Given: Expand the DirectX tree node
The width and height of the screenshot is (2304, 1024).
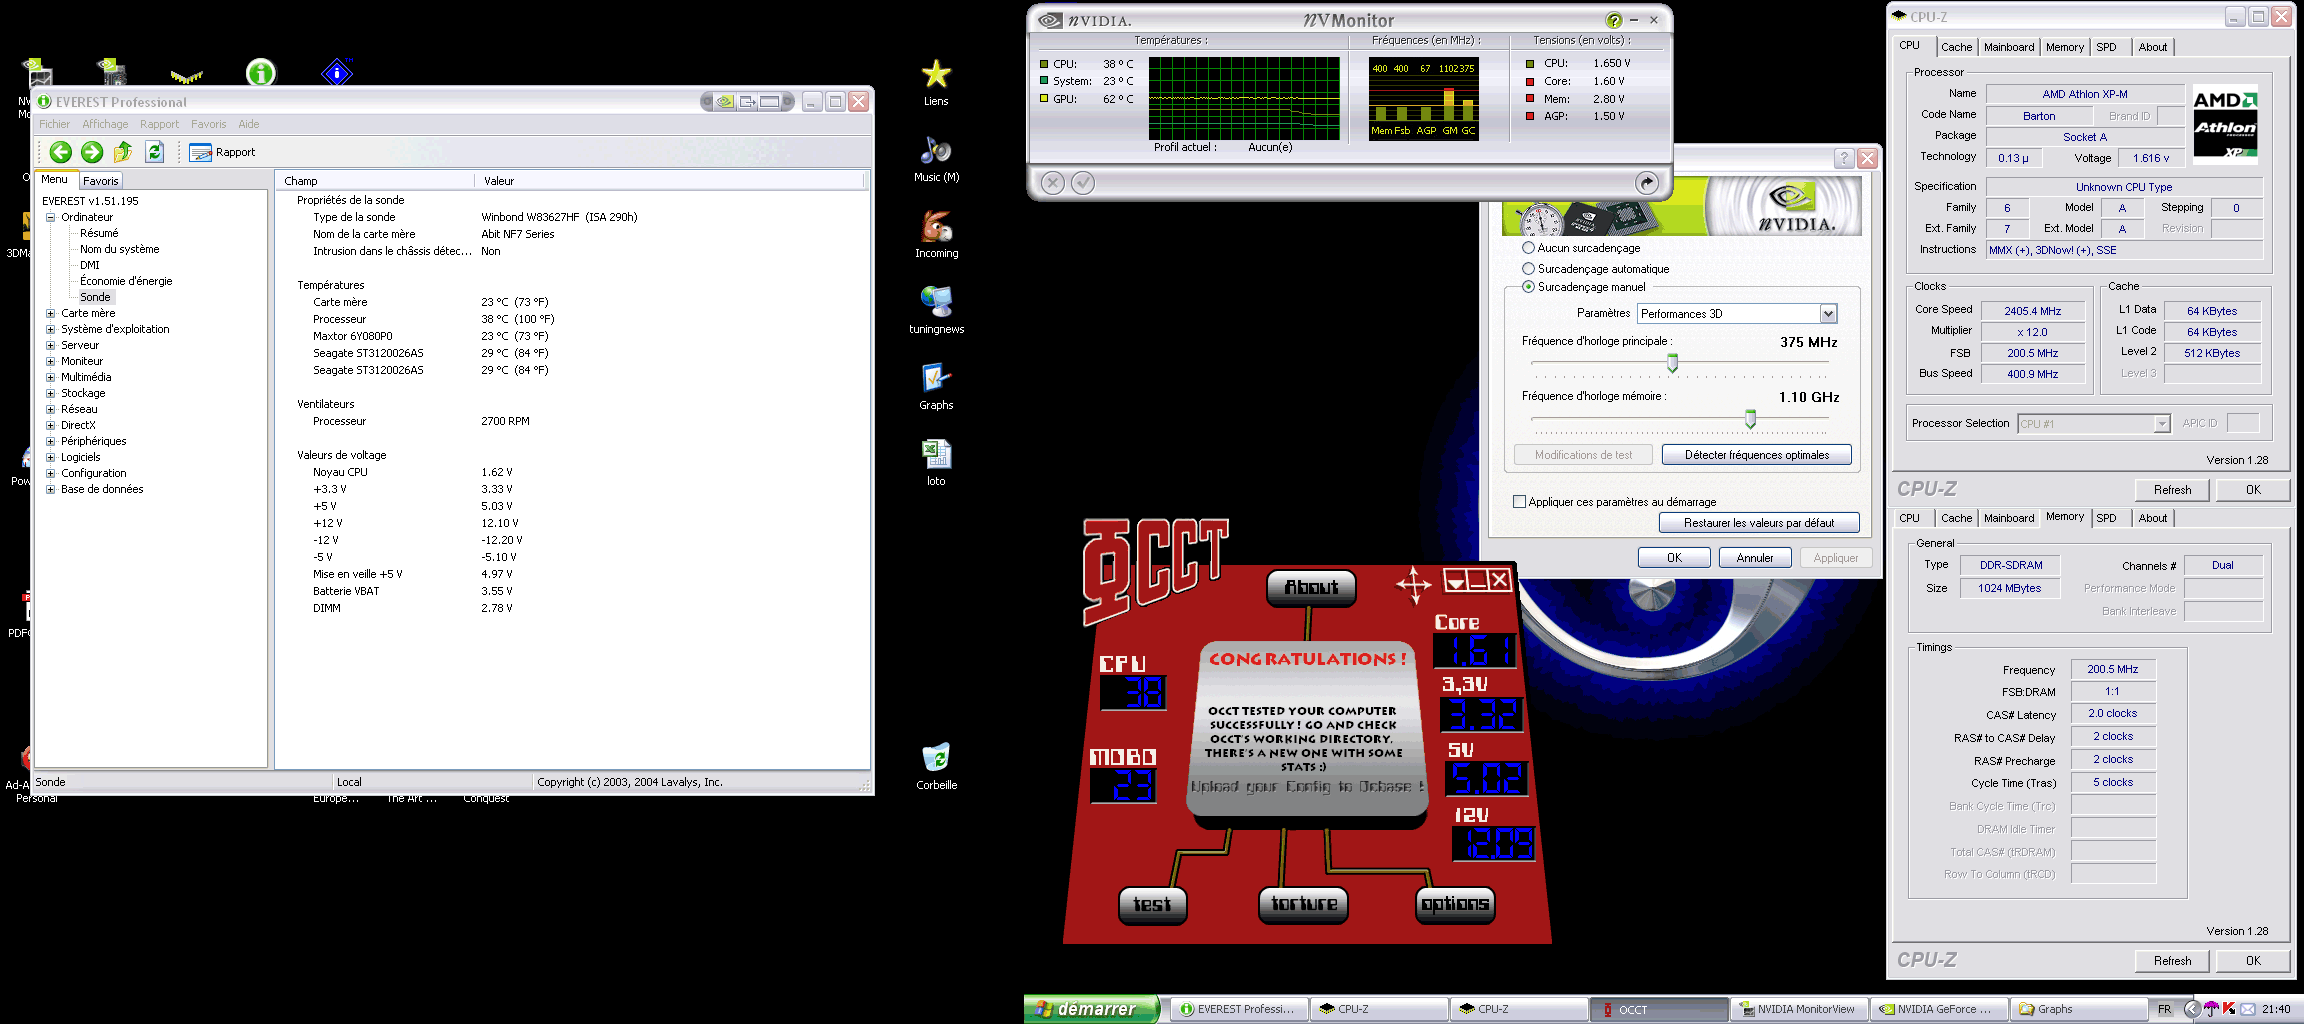Looking at the screenshot, I should pyautogui.click(x=50, y=425).
